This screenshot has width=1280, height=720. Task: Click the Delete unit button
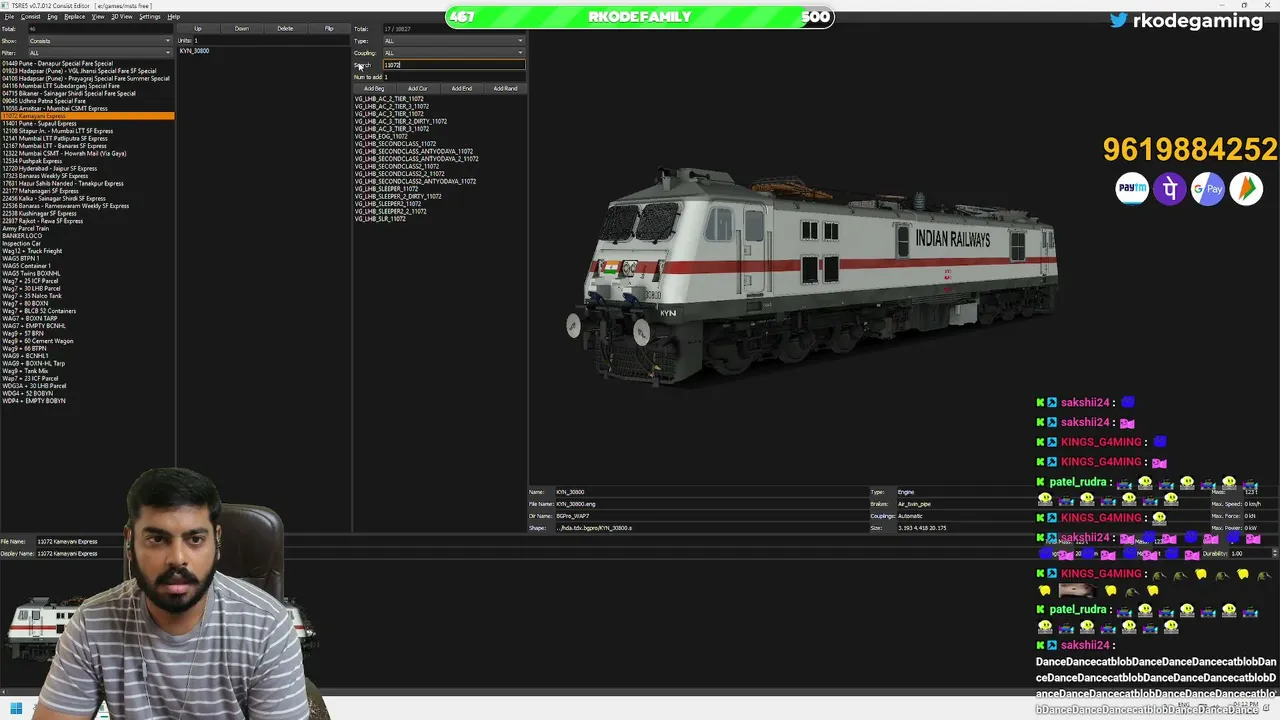[286, 28]
